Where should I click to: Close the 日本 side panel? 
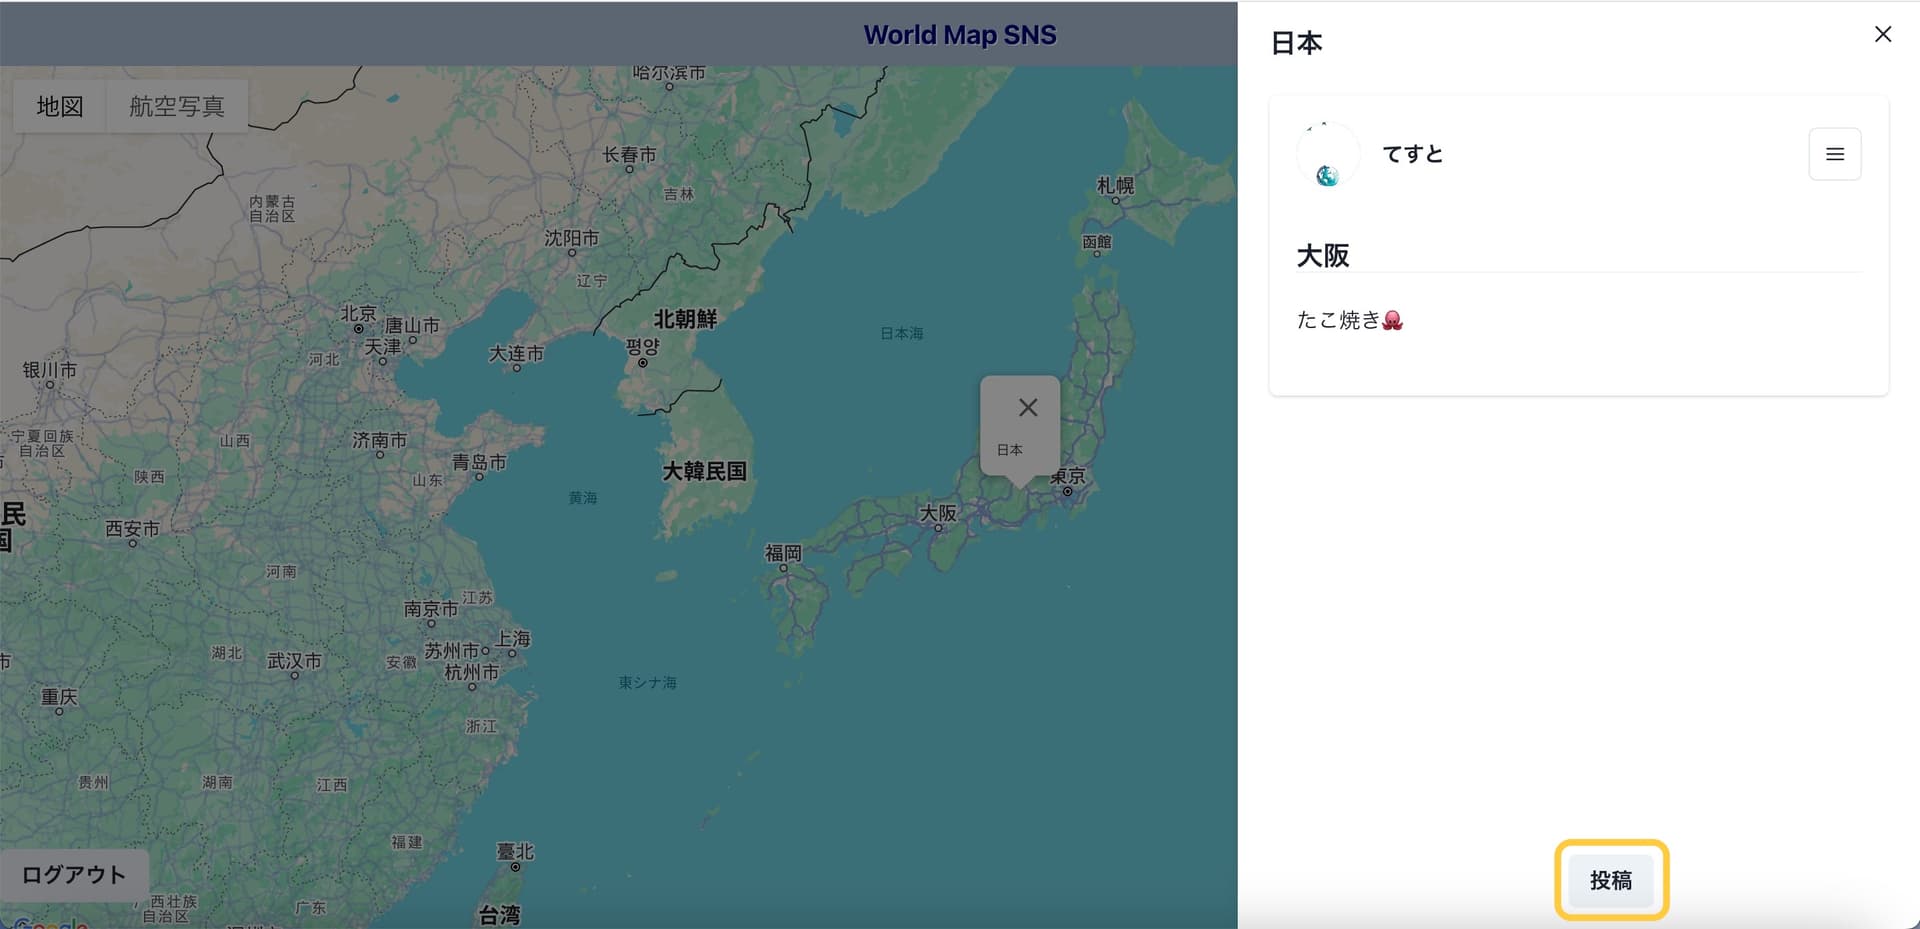point(1882,34)
